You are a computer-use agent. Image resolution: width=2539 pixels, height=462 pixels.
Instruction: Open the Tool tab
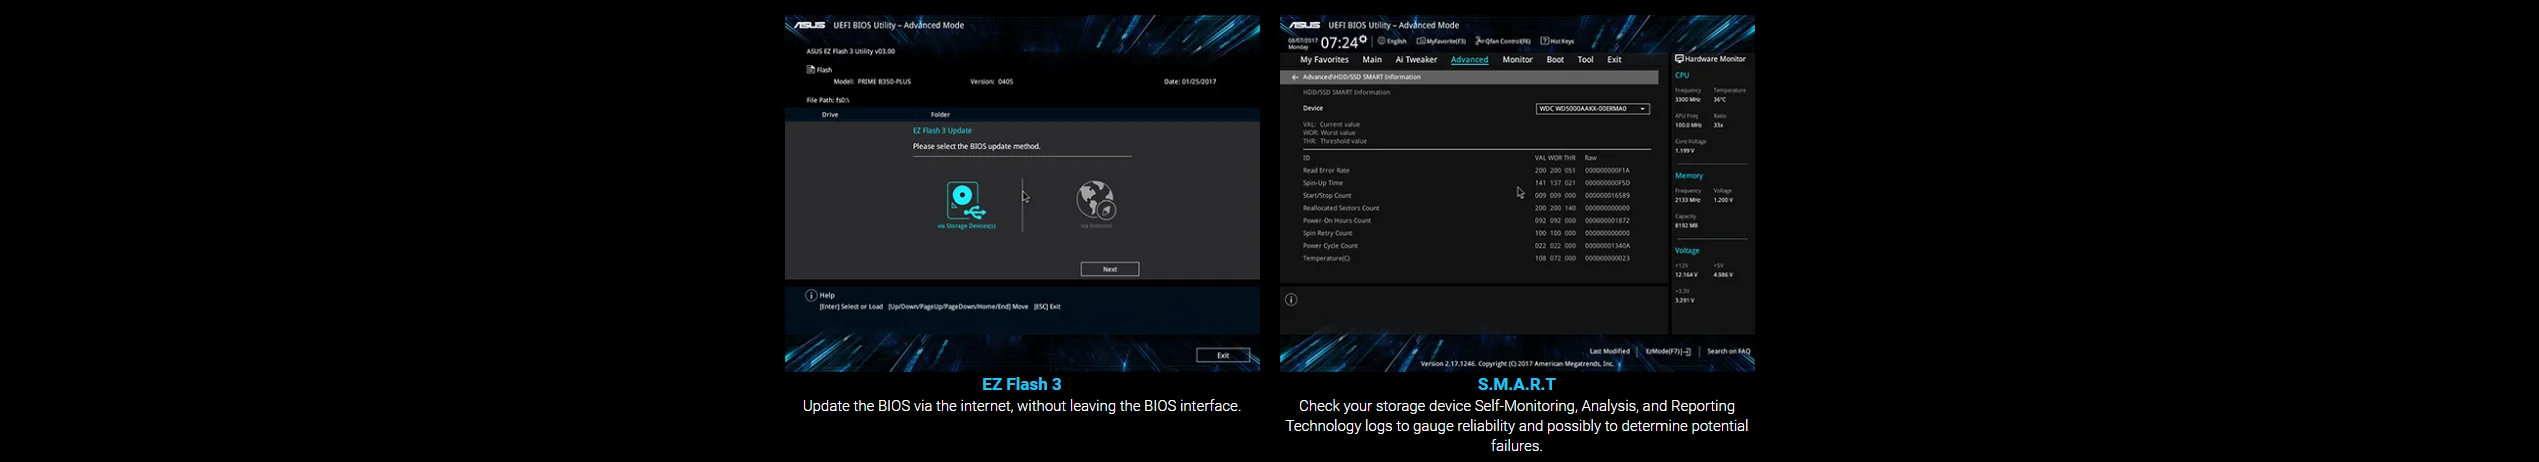(1585, 60)
